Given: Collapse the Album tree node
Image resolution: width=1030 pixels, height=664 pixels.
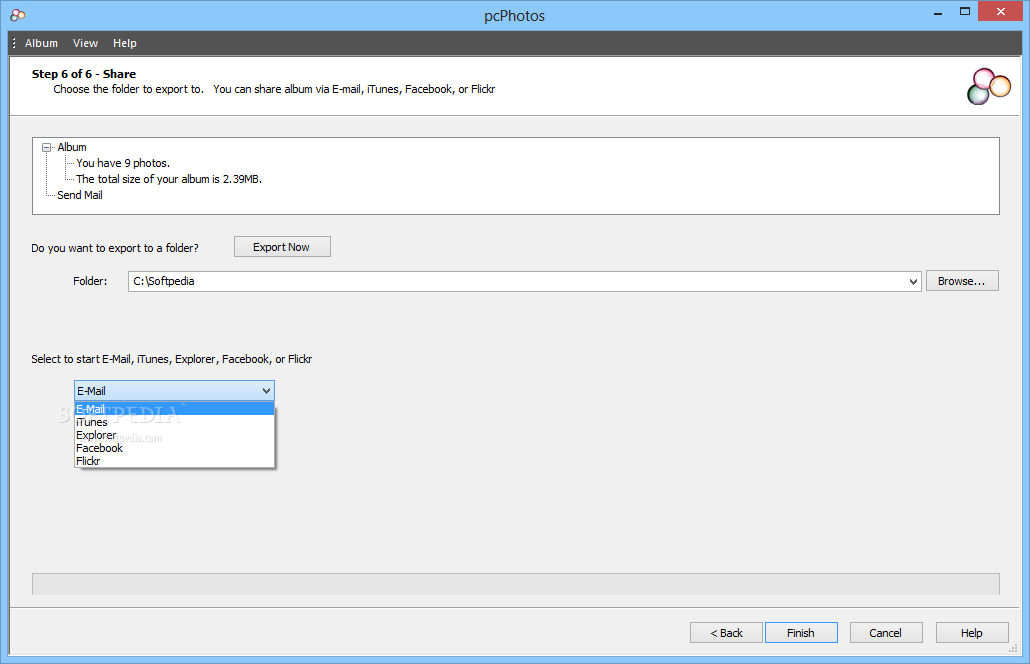Looking at the screenshot, I should pyautogui.click(x=47, y=147).
